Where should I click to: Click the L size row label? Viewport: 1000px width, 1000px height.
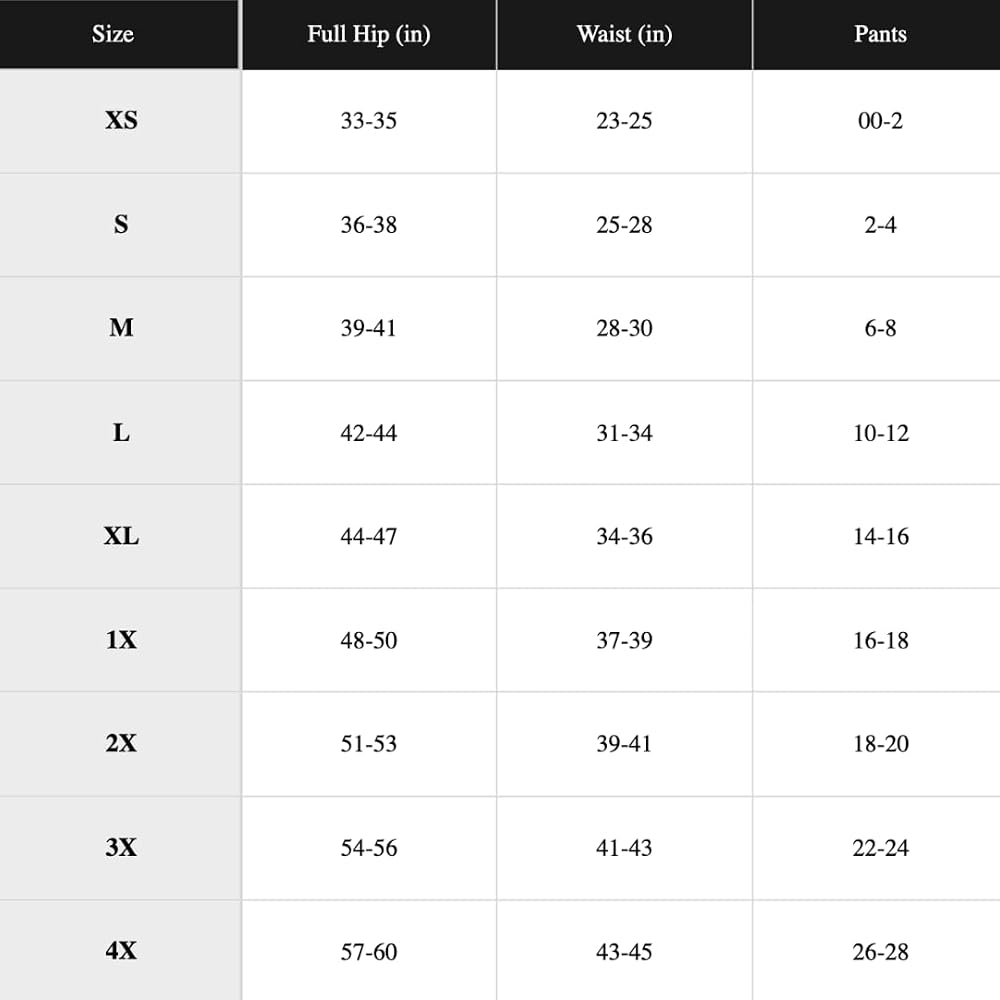(121, 432)
